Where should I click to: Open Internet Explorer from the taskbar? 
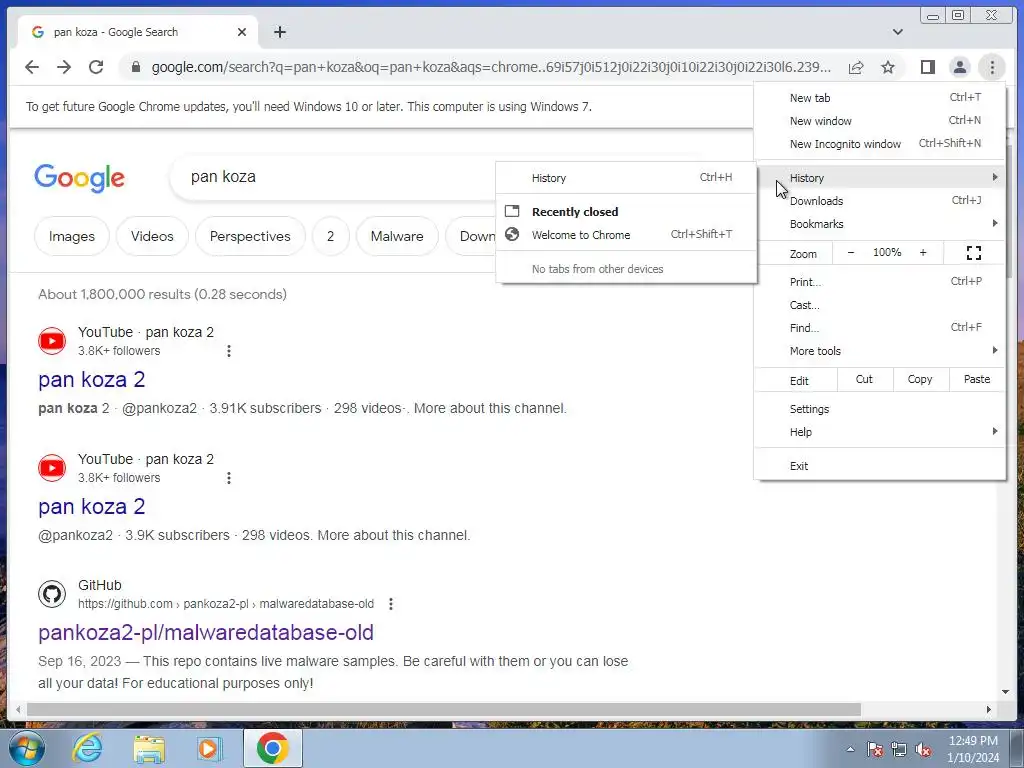(87, 748)
